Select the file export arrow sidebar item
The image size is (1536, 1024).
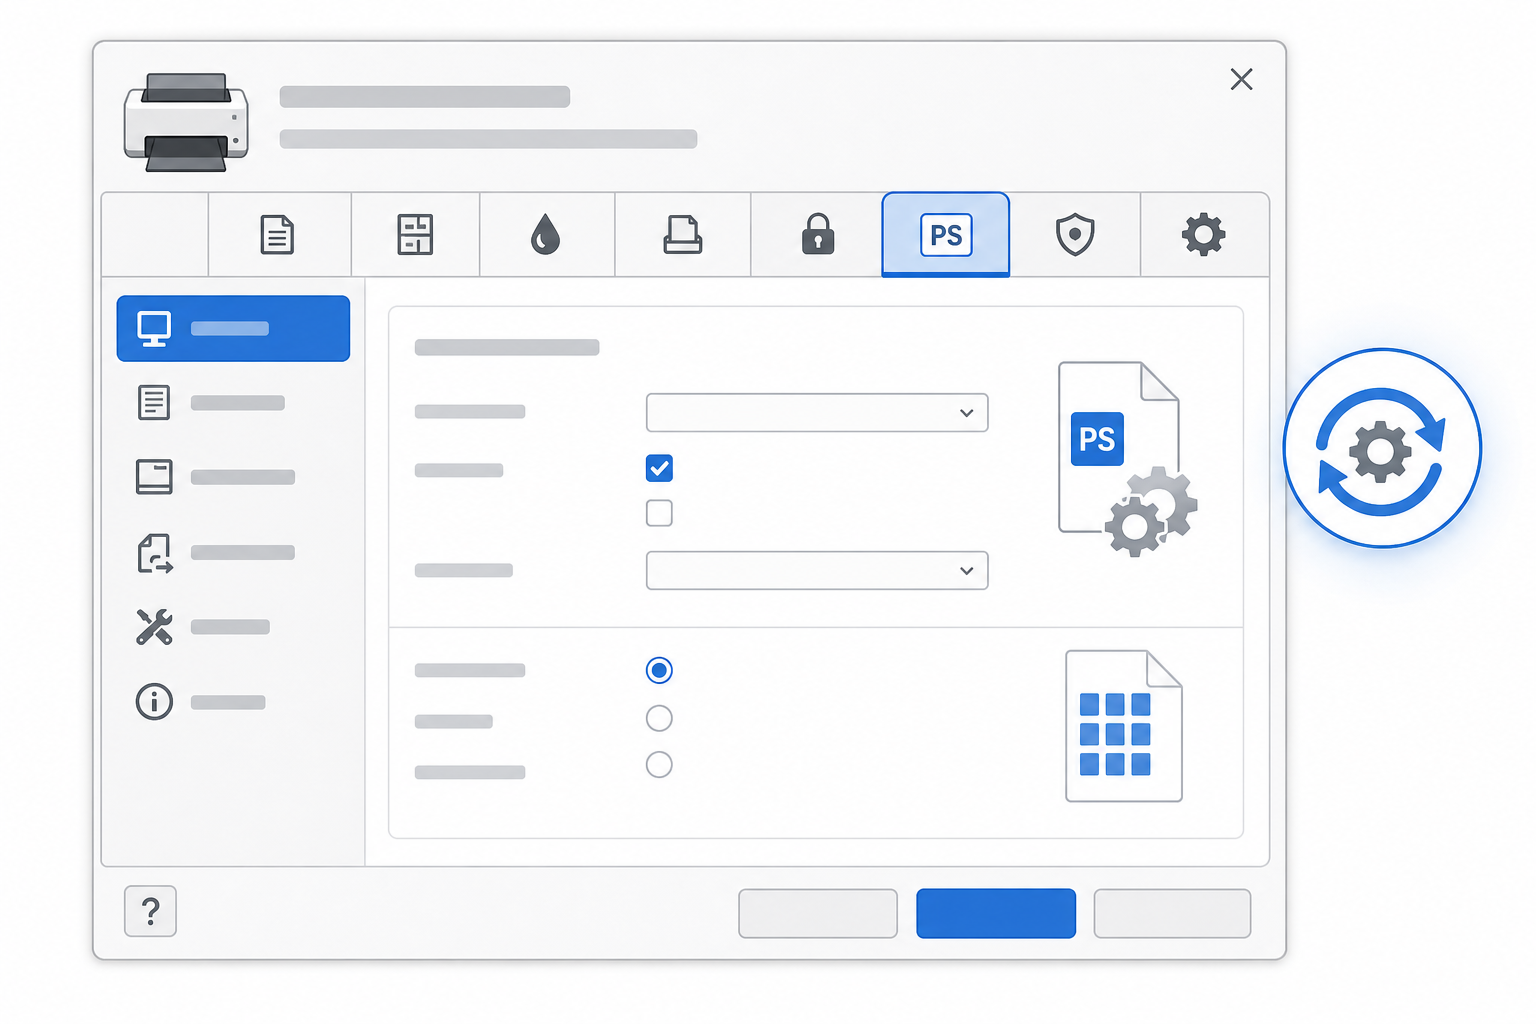coord(233,553)
